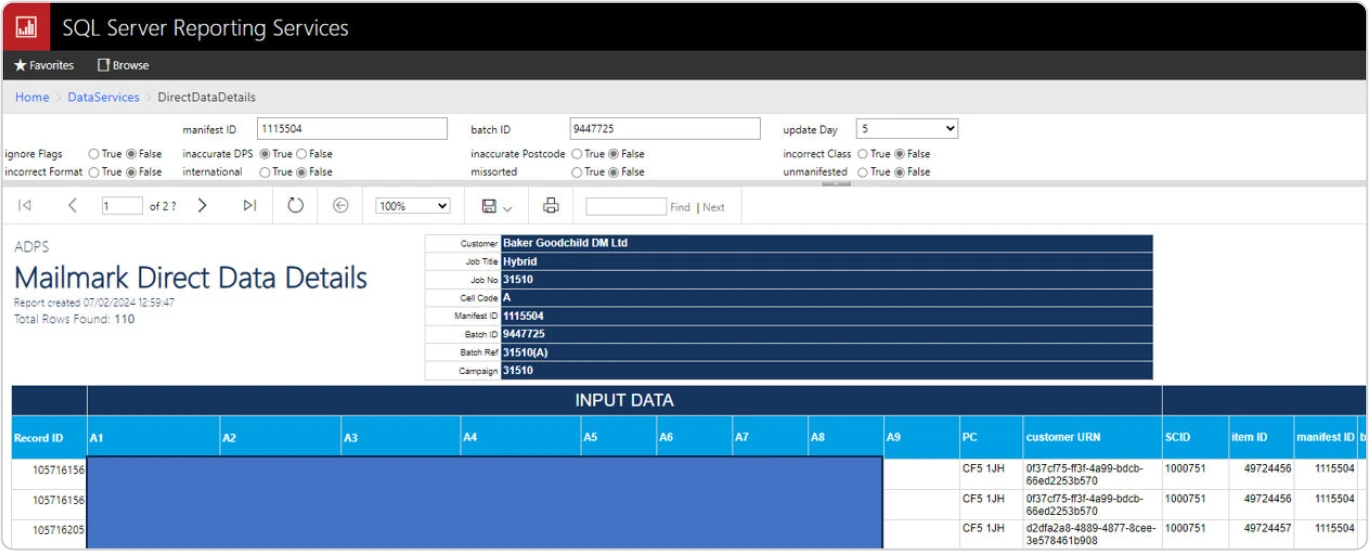Click the Find text search field

coord(626,206)
